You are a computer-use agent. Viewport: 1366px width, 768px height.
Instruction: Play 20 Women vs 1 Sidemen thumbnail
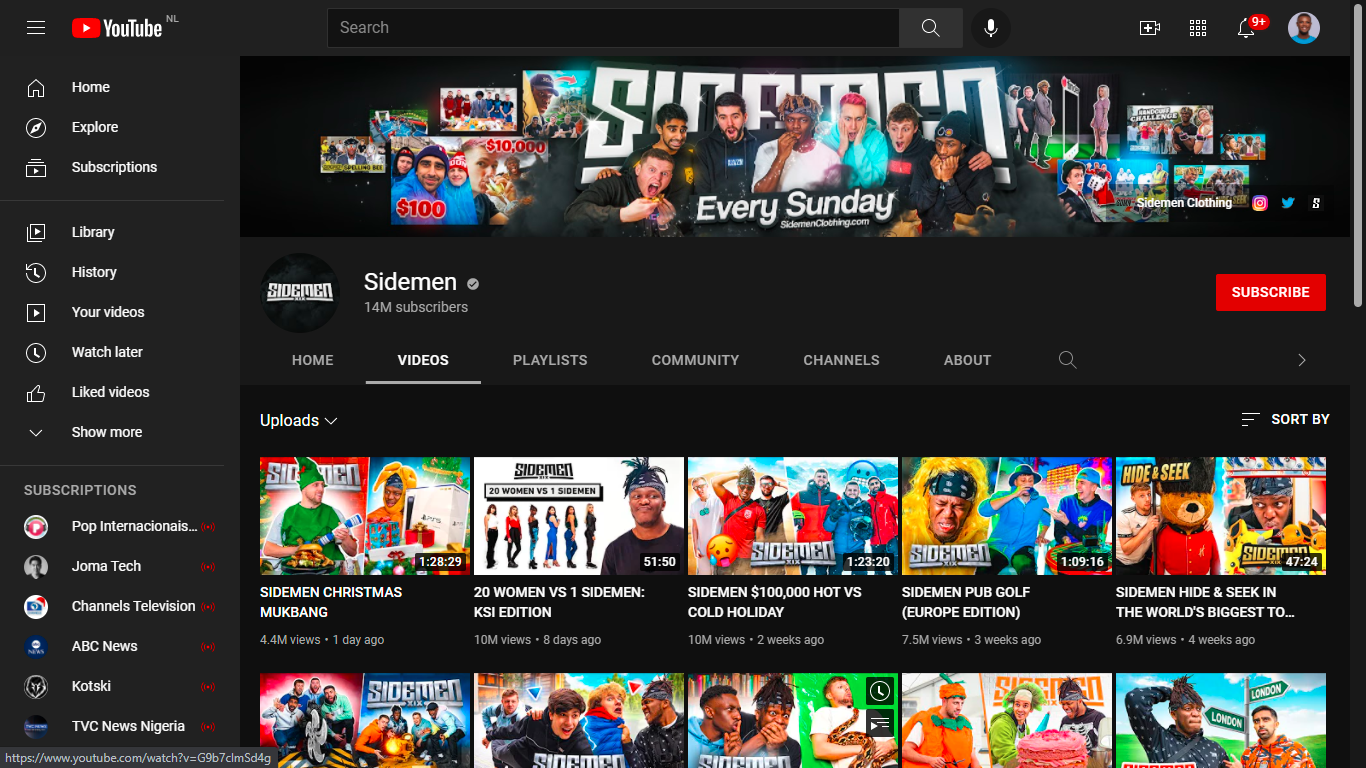pos(579,516)
